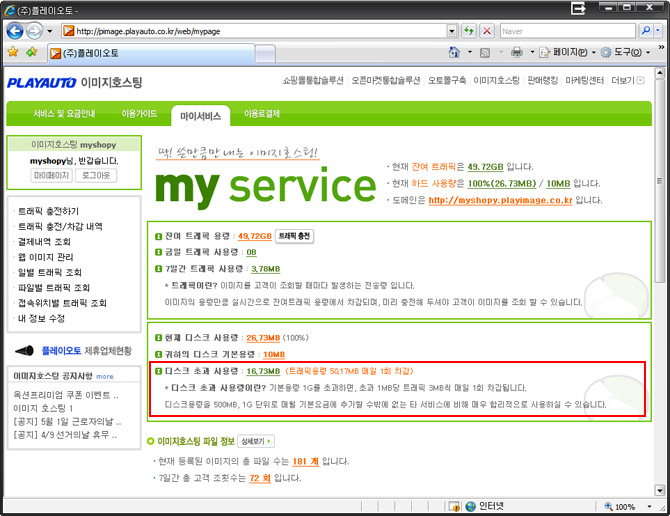Open the 페이지(P) toolbar dropdown
This screenshot has height=516, width=670.
(567, 52)
